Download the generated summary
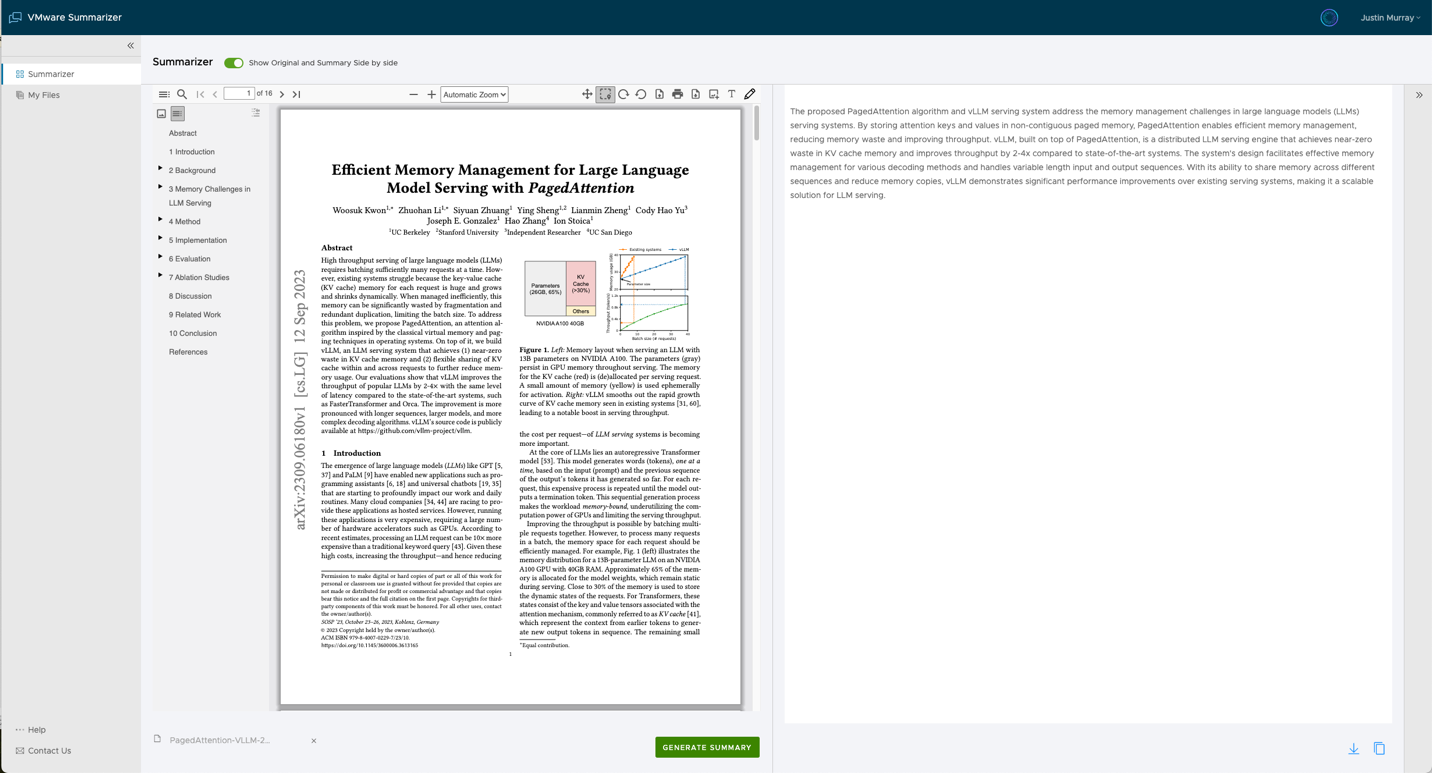The width and height of the screenshot is (1432, 773). (1353, 747)
